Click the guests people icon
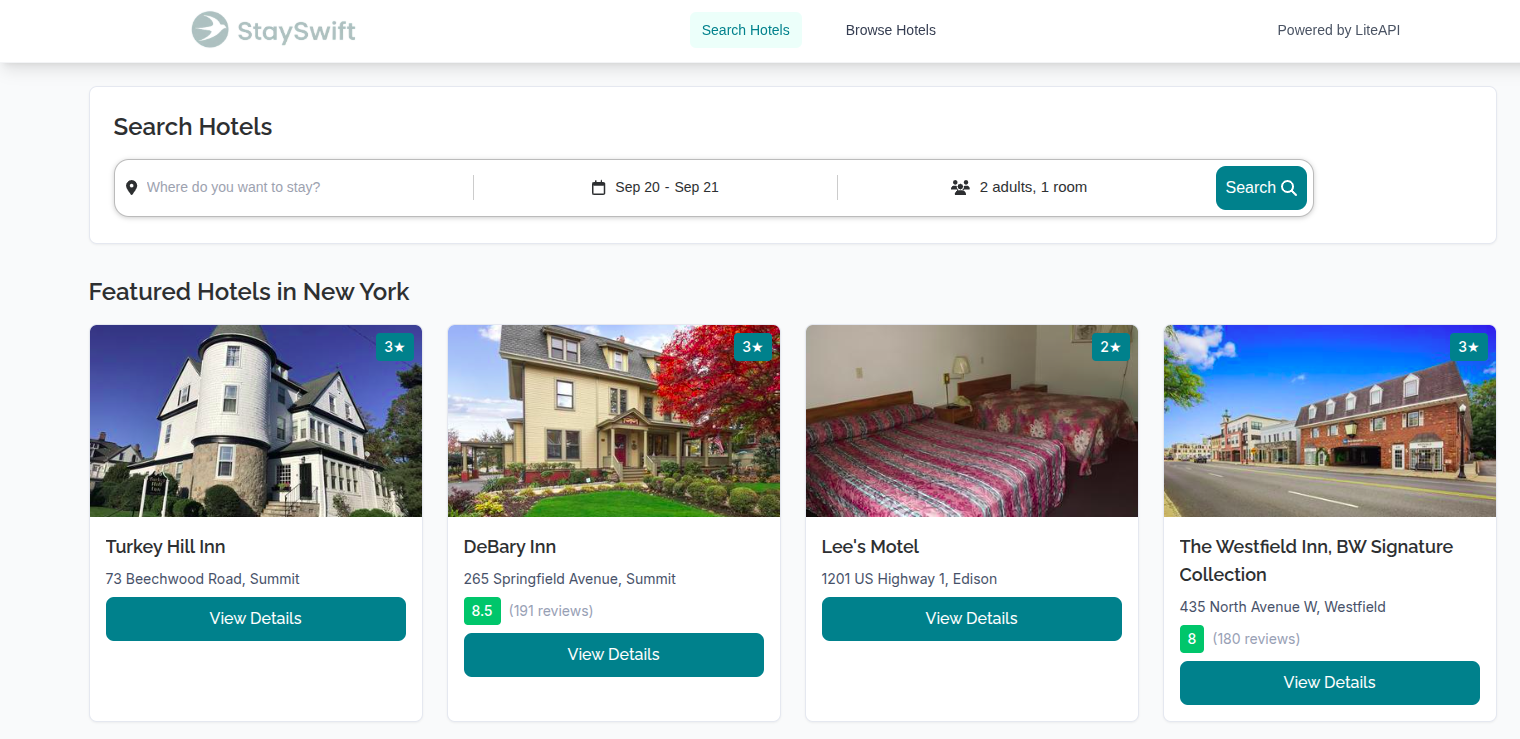 [960, 188]
